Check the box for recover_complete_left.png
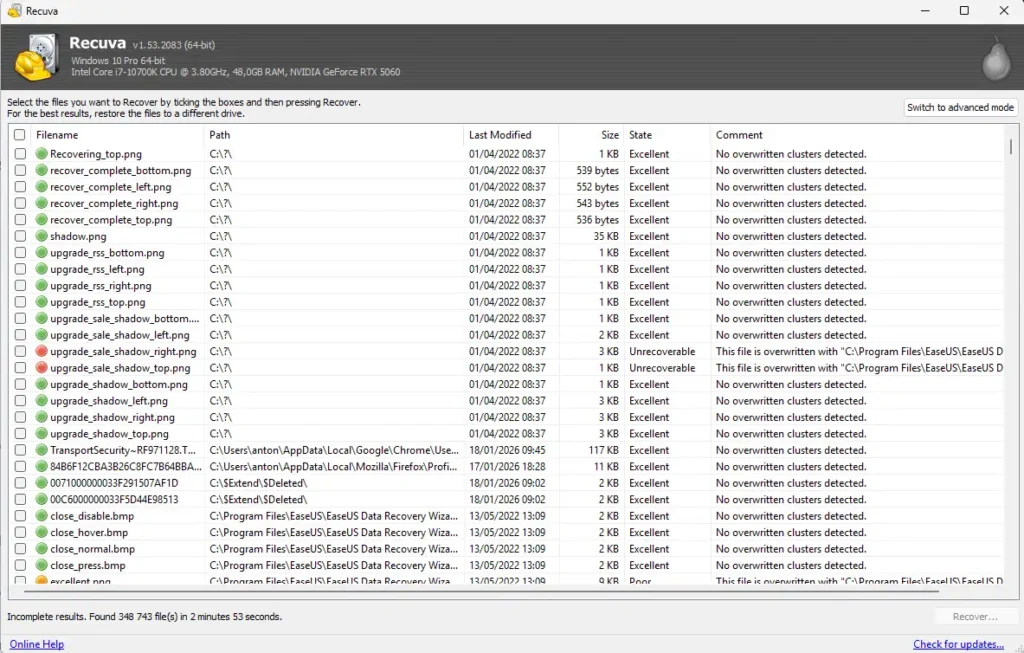Image resolution: width=1024 pixels, height=653 pixels. [x=20, y=187]
